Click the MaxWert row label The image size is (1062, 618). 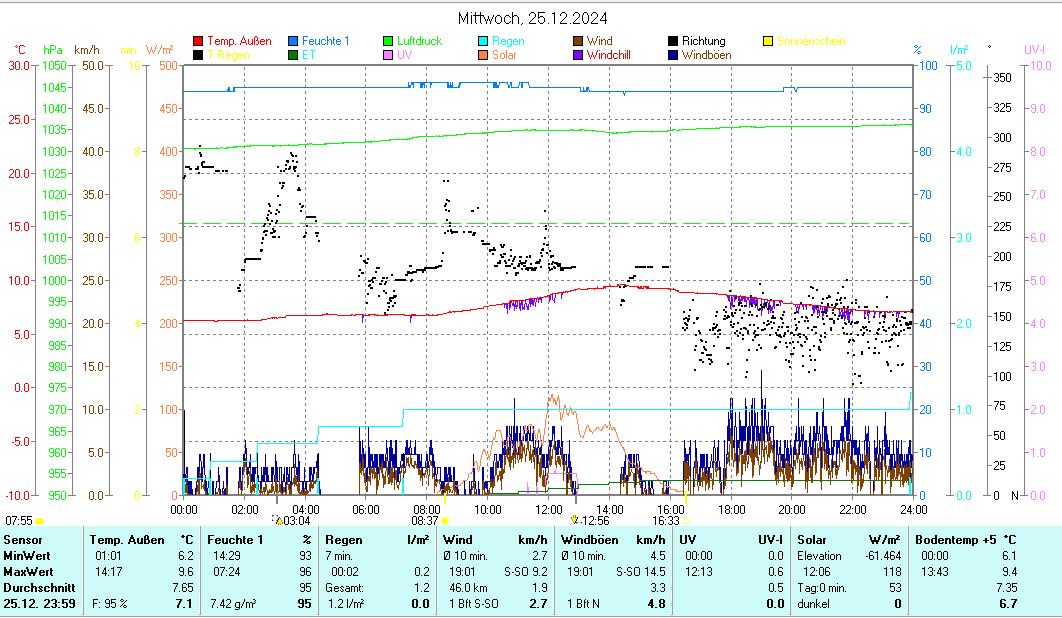coord(28,572)
